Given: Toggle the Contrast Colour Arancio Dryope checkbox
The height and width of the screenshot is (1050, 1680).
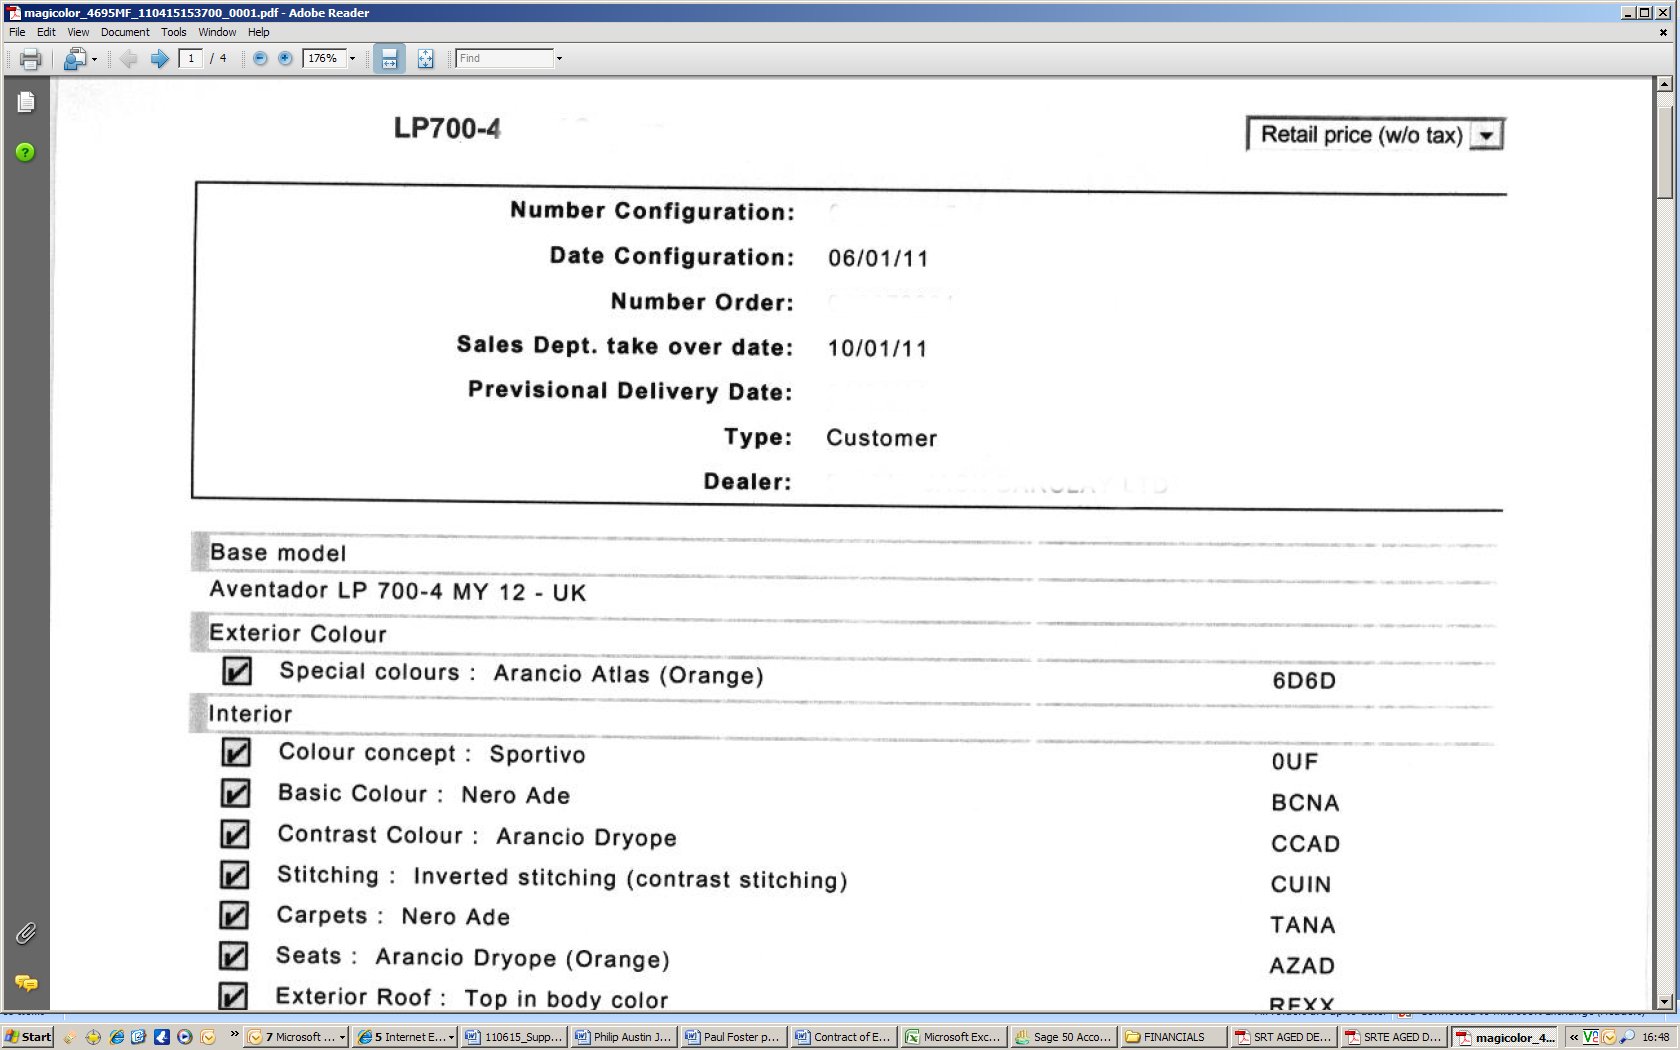Looking at the screenshot, I should coord(235,834).
